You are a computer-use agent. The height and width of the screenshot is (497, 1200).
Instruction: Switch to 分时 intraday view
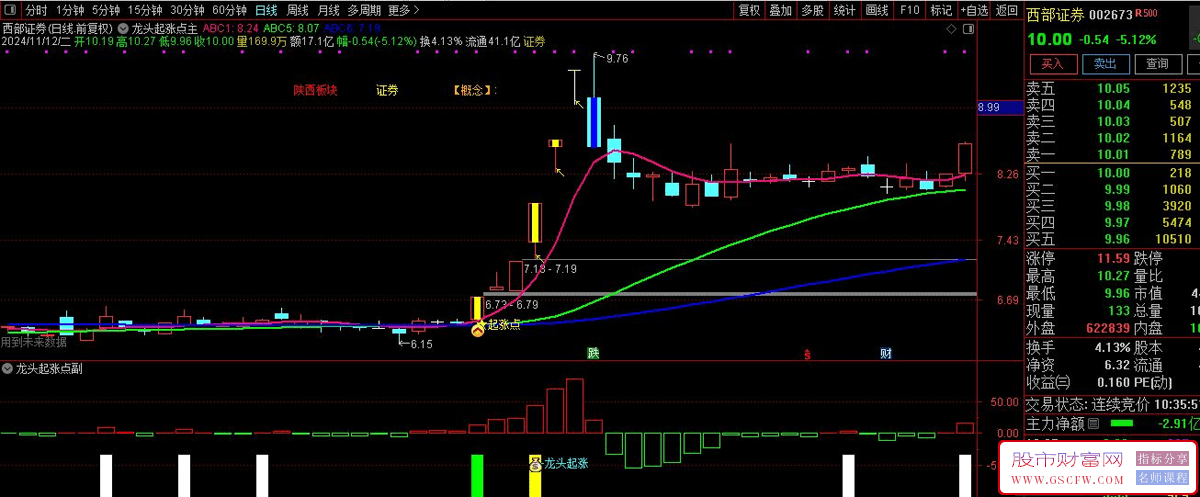click(x=36, y=10)
